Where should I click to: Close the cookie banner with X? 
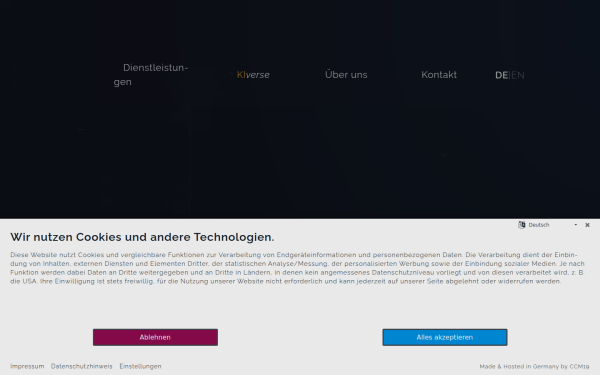pos(587,225)
